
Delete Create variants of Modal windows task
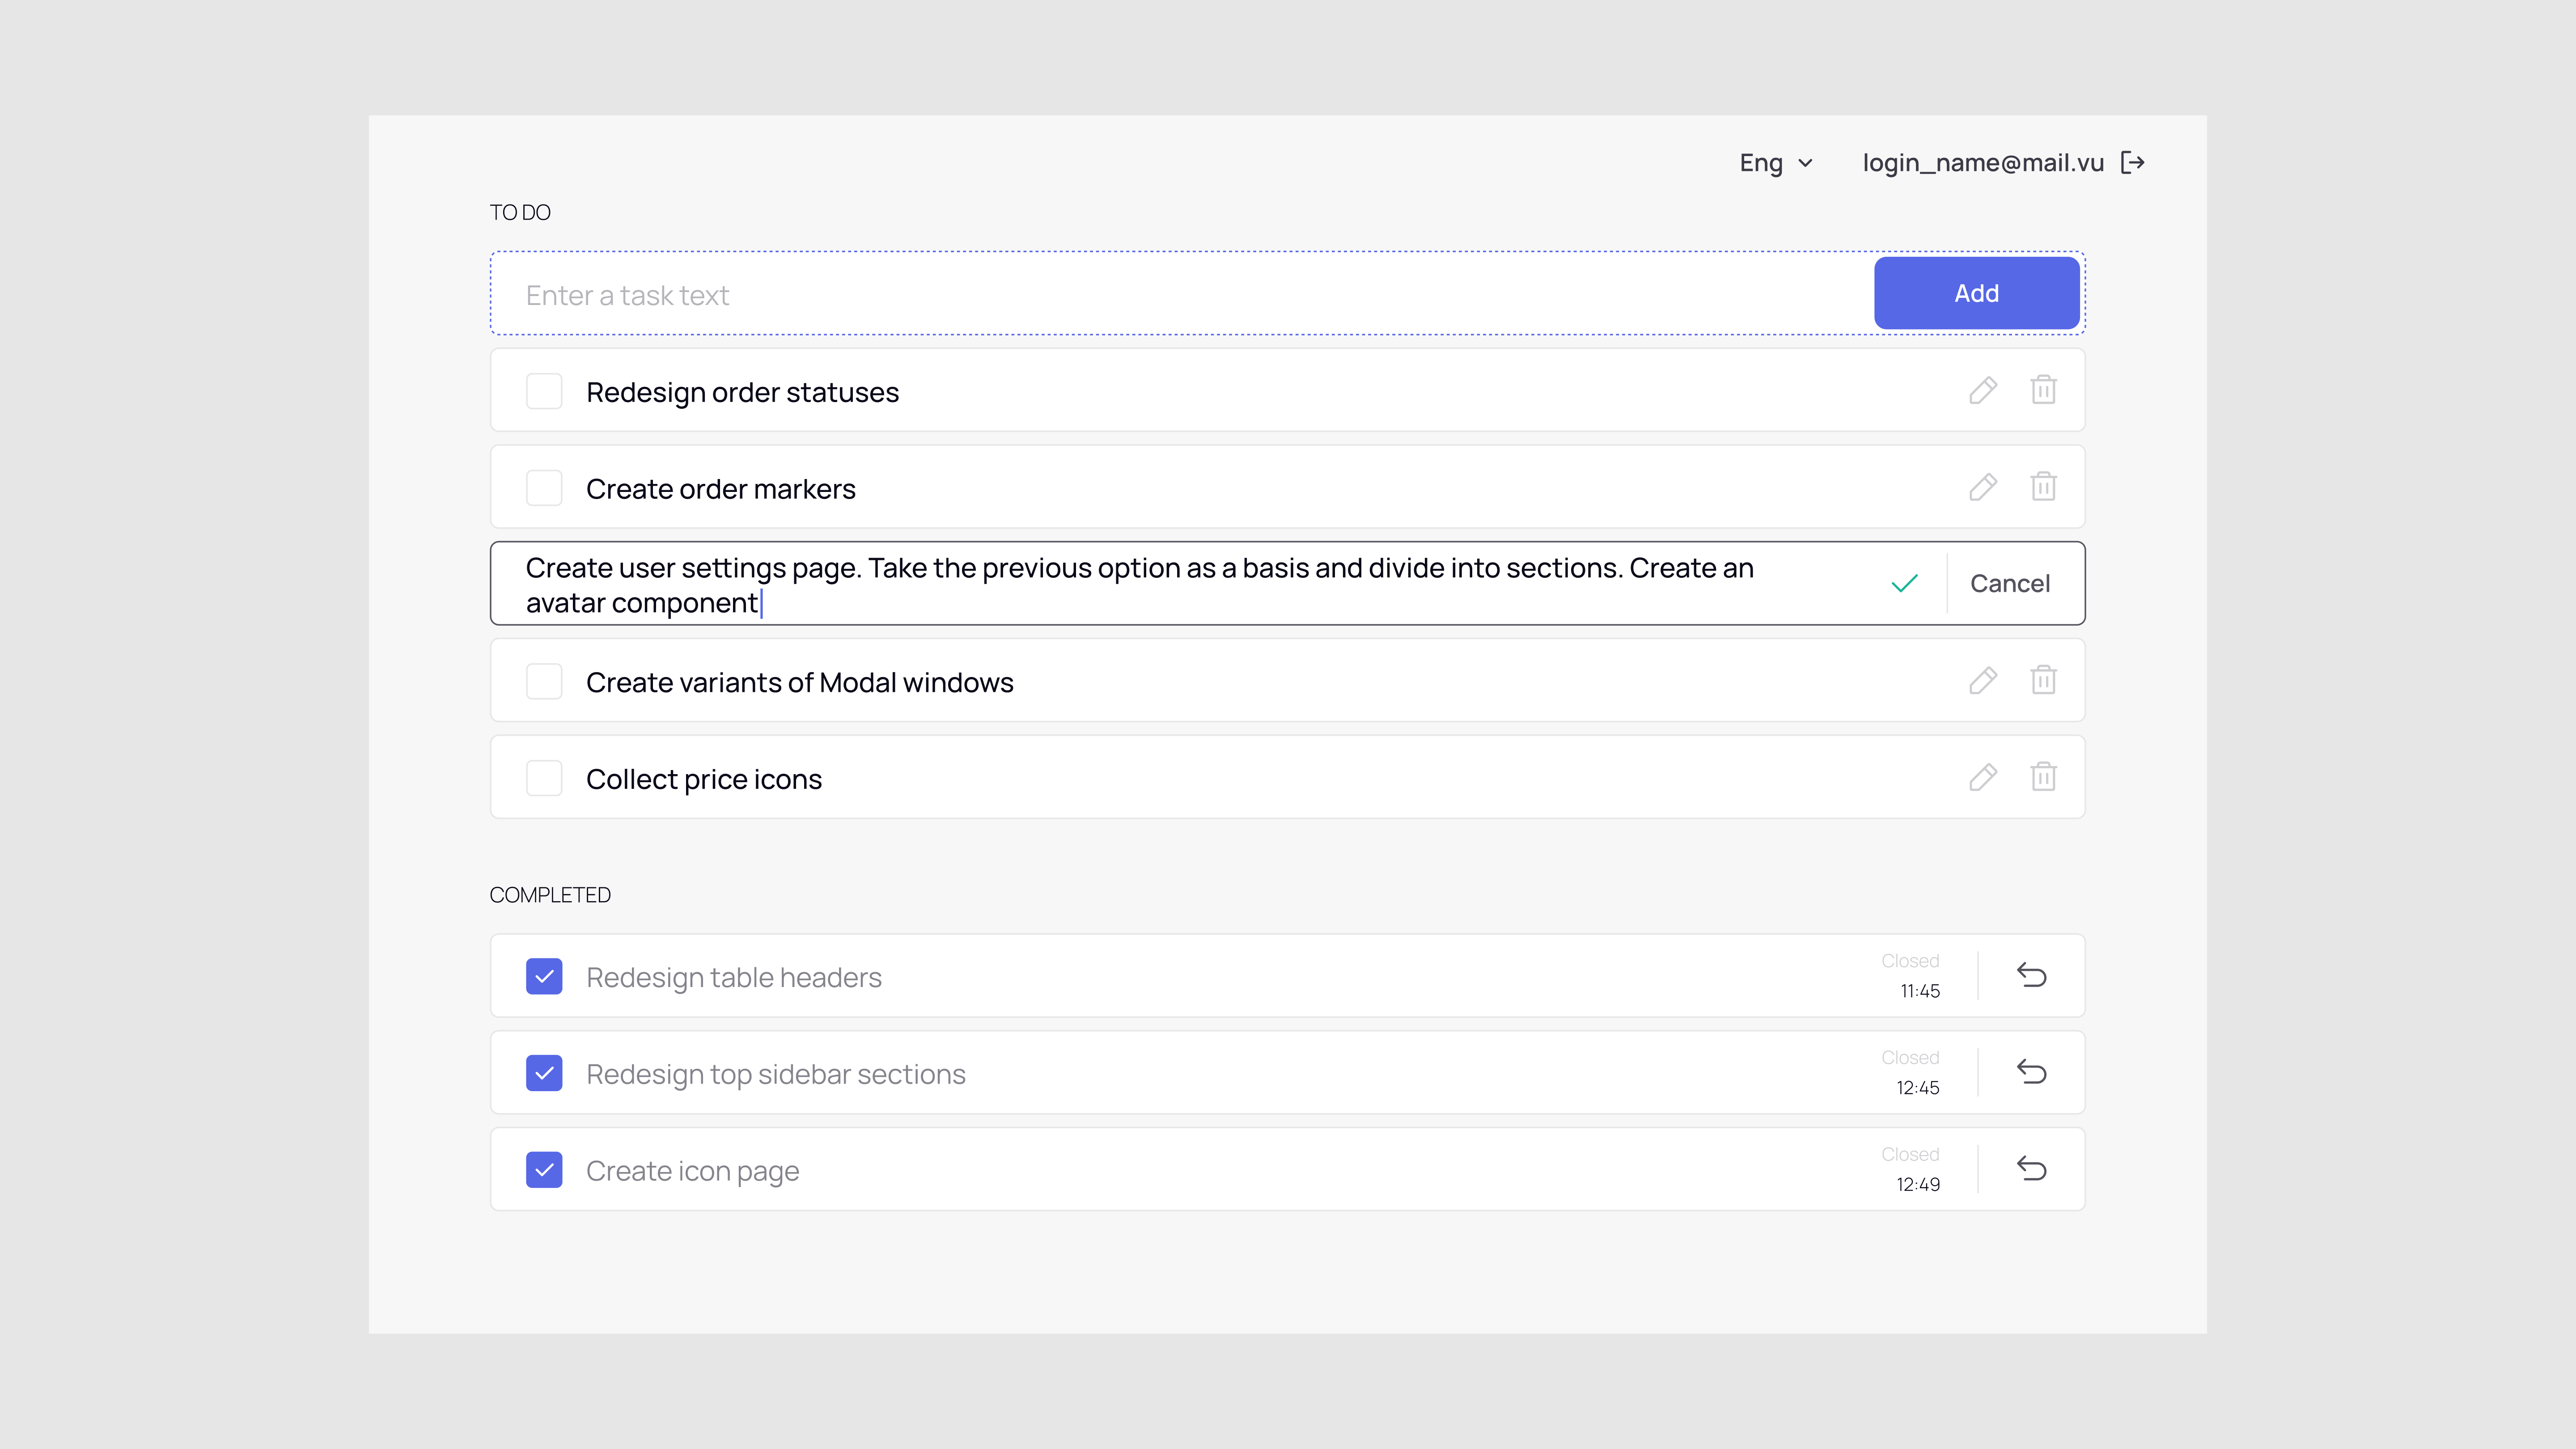(2043, 680)
